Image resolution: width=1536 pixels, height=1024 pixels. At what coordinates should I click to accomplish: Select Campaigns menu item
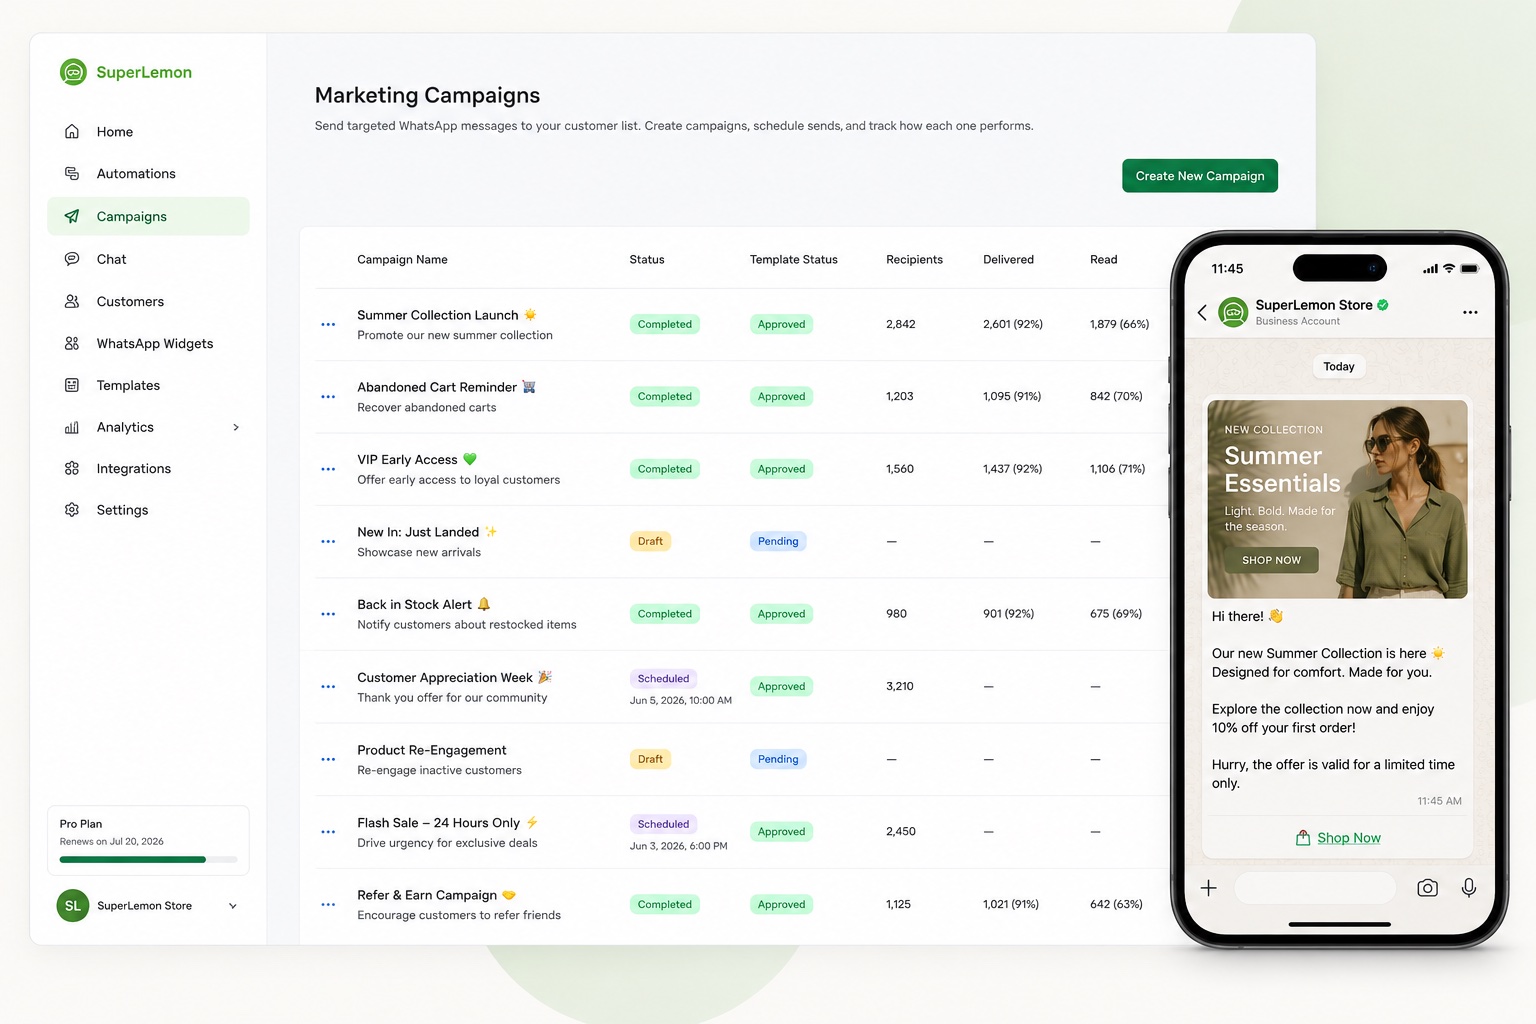click(x=148, y=216)
